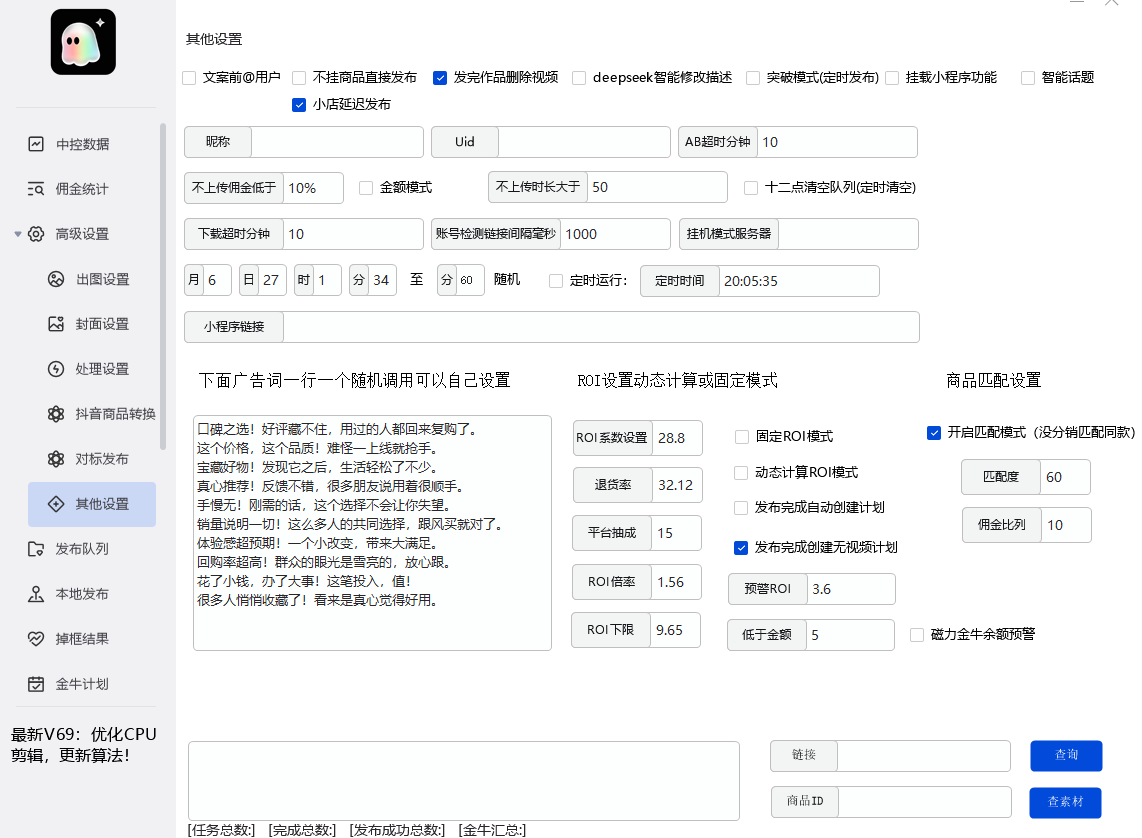Click the blue 查询 button
Screen dimensions: 1142x838
(1066, 756)
